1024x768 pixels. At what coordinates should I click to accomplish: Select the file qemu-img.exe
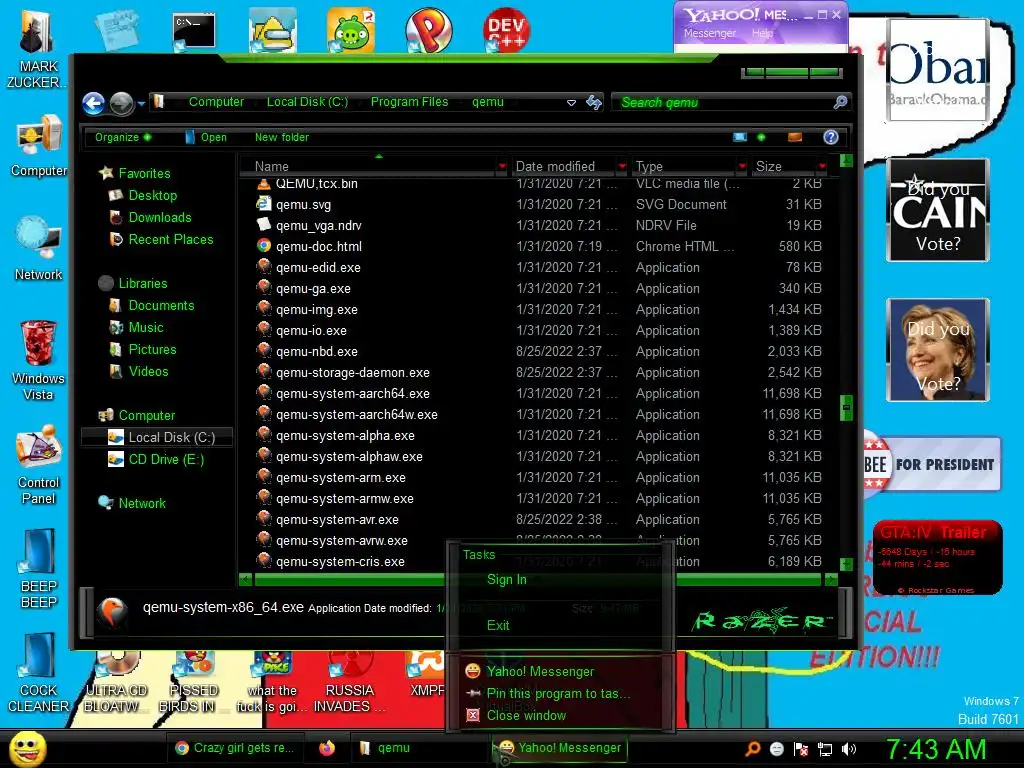pos(316,310)
